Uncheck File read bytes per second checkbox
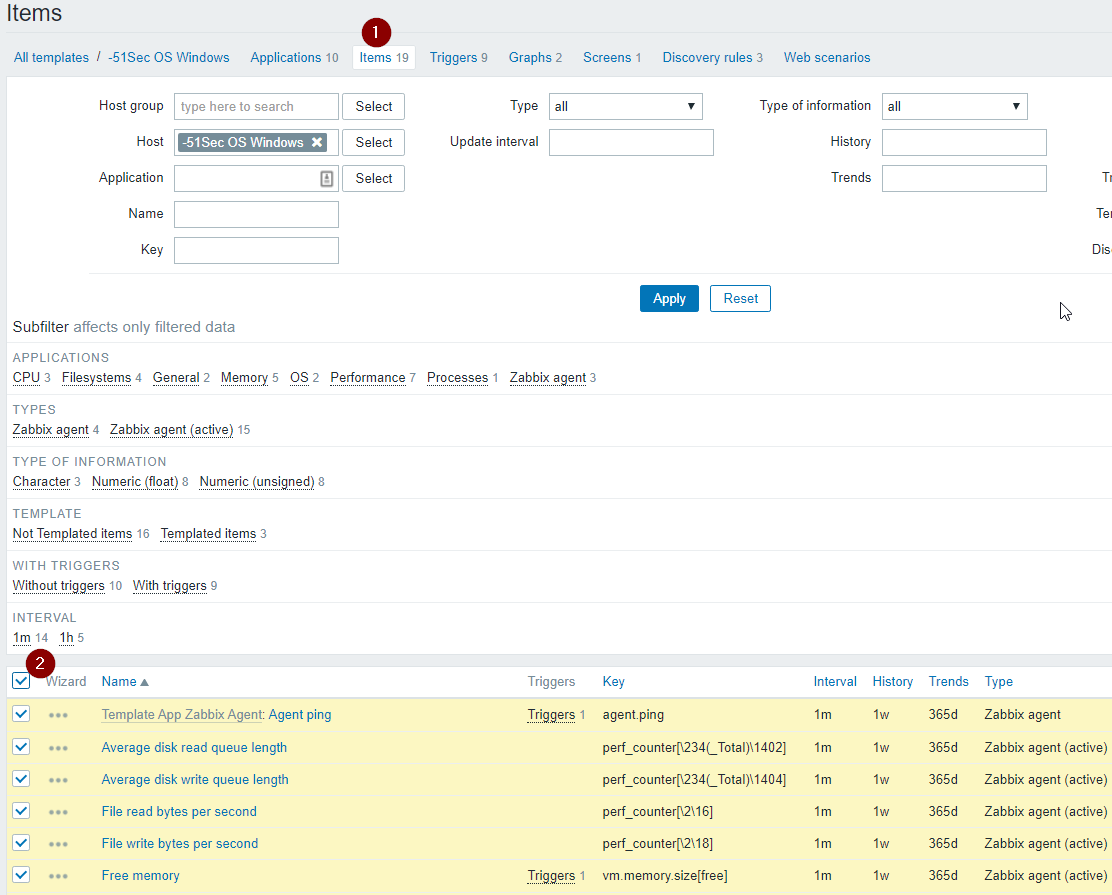This screenshot has width=1112, height=895. coord(21,810)
